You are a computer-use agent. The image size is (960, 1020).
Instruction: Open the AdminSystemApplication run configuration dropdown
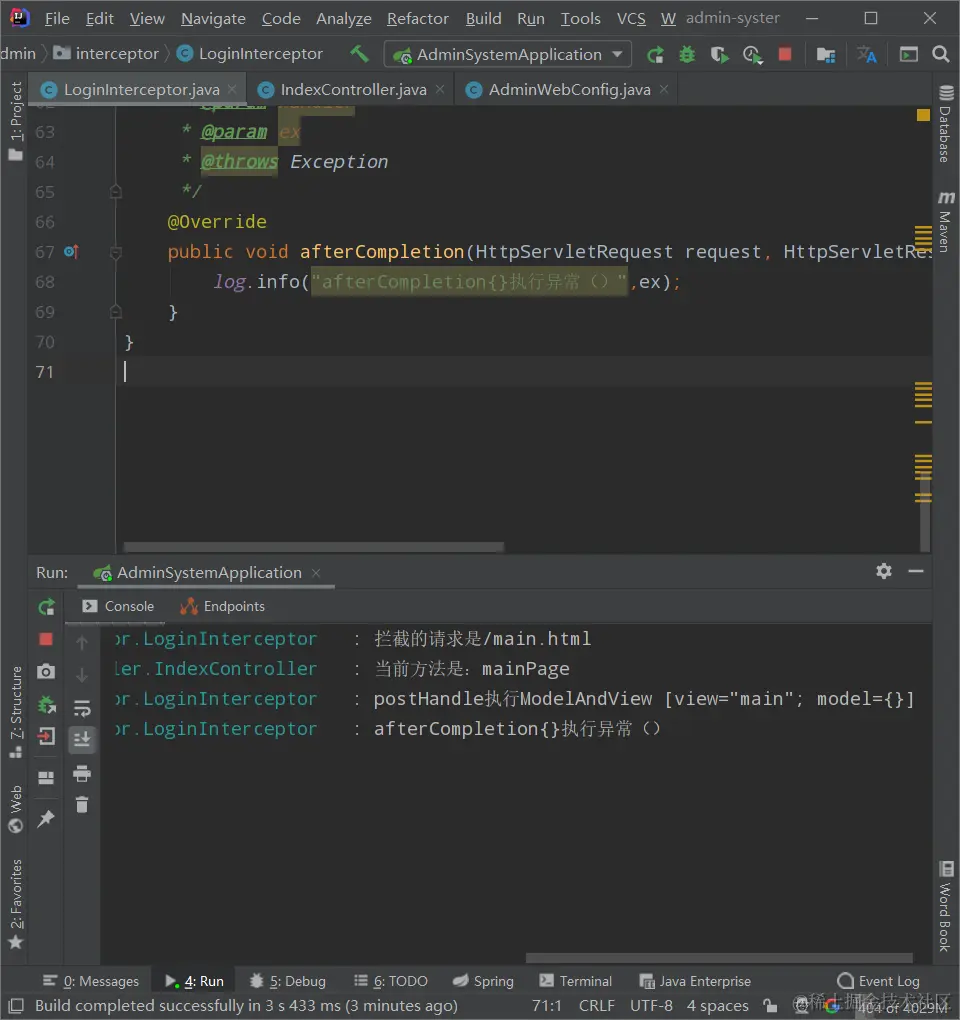508,55
